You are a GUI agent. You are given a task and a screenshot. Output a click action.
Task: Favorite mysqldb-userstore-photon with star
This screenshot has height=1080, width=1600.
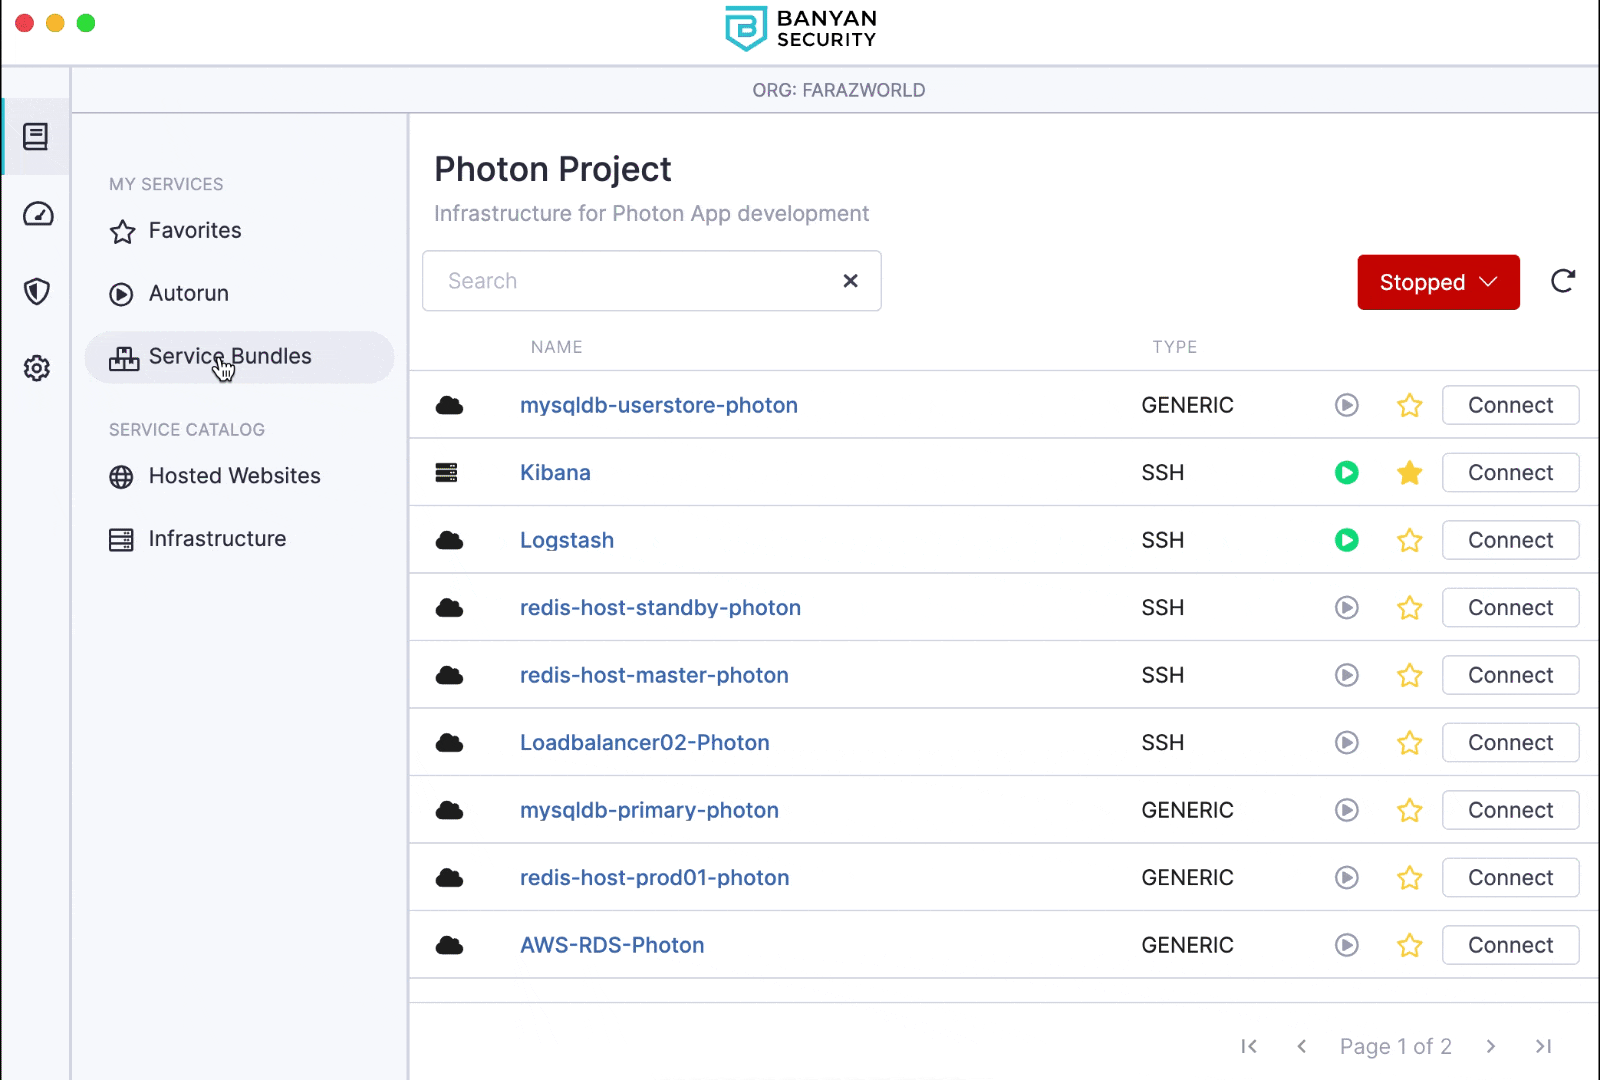pos(1410,405)
